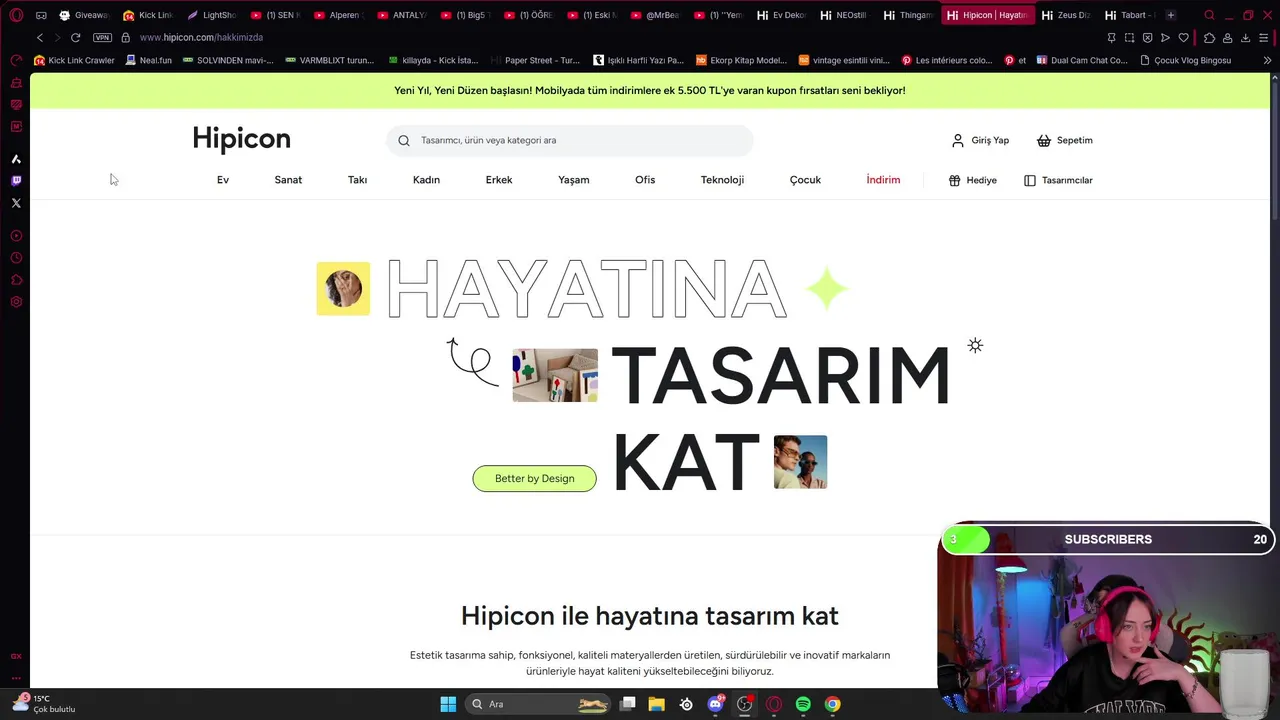This screenshot has width=1280, height=720.
Task: Click the magnifier icon in Hipicon search
Action: [404, 140]
